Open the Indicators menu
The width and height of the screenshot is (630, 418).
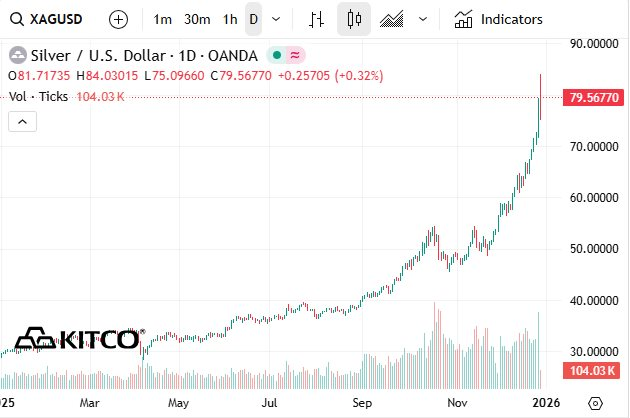coord(498,19)
